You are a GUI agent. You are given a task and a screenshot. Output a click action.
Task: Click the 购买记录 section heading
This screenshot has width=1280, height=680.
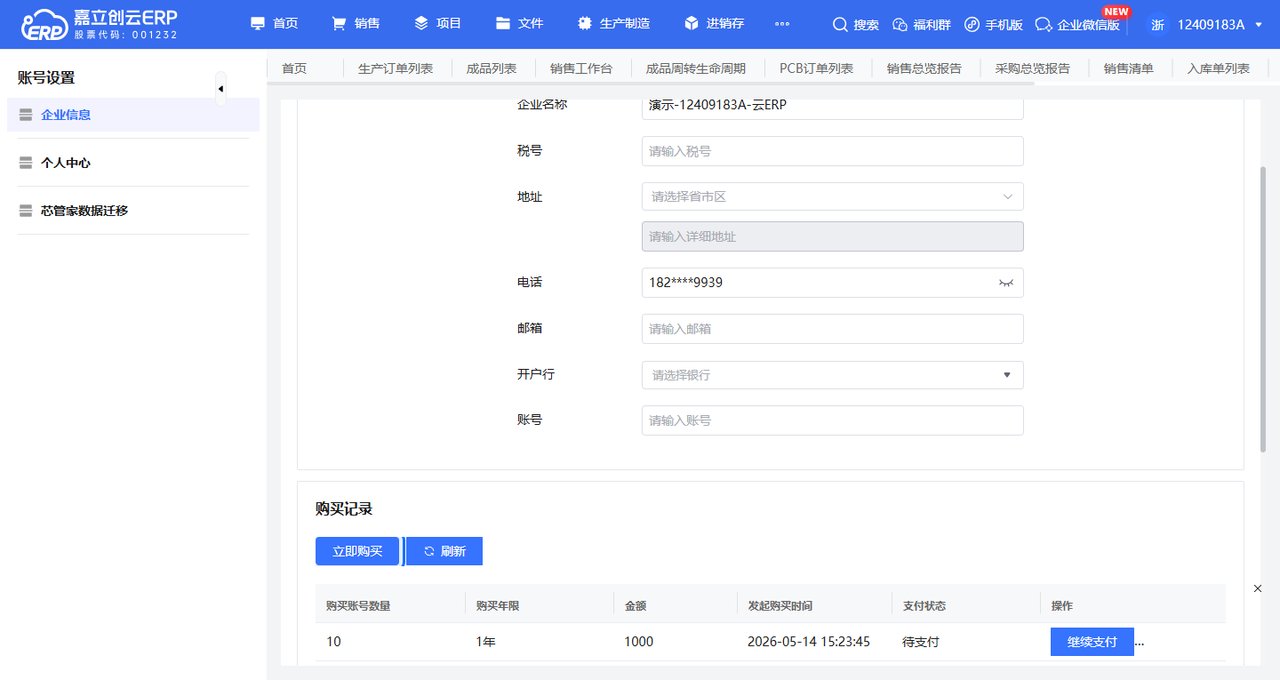coord(344,509)
